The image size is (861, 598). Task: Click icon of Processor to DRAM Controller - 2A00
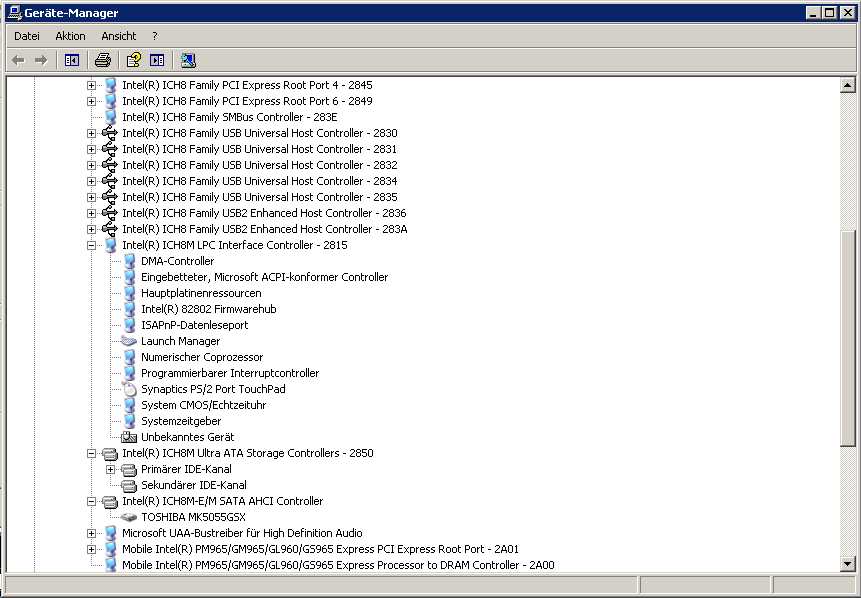point(110,565)
